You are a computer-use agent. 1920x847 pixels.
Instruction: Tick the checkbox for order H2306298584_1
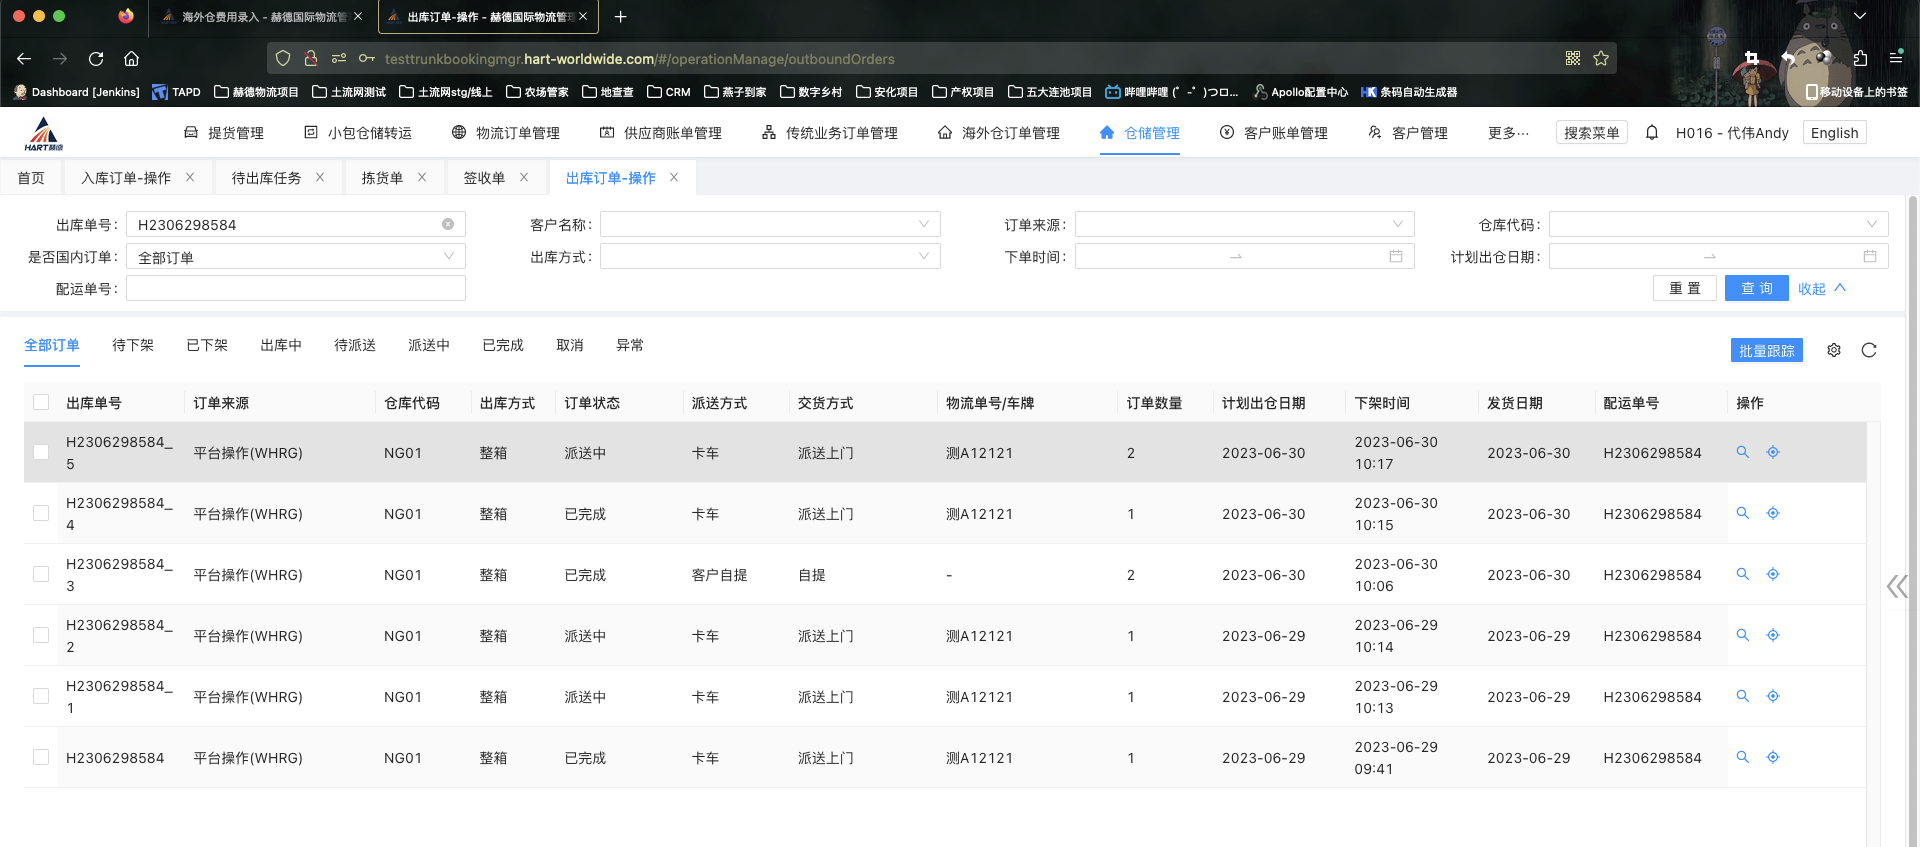click(41, 696)
